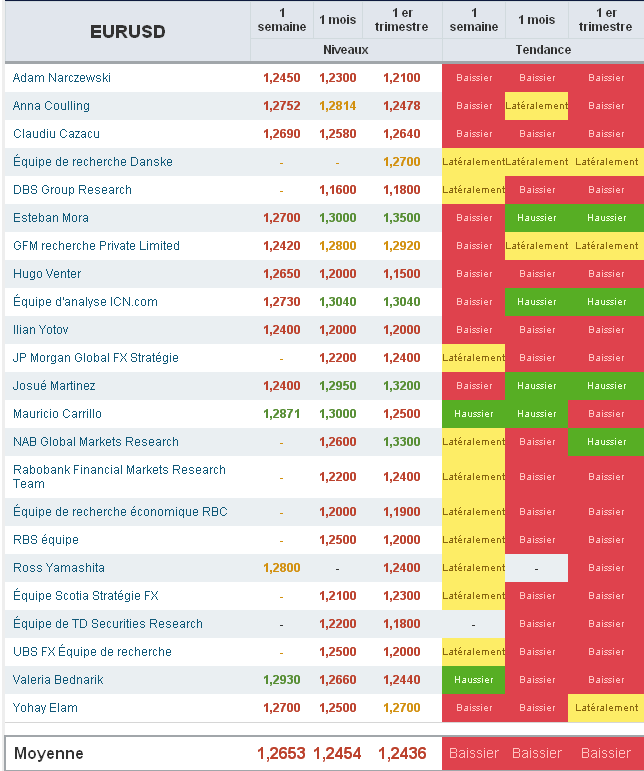Click Esteban Mora's Haussier monthly trend cell
The height and width of the screenshot is (771, 644).
536,218
